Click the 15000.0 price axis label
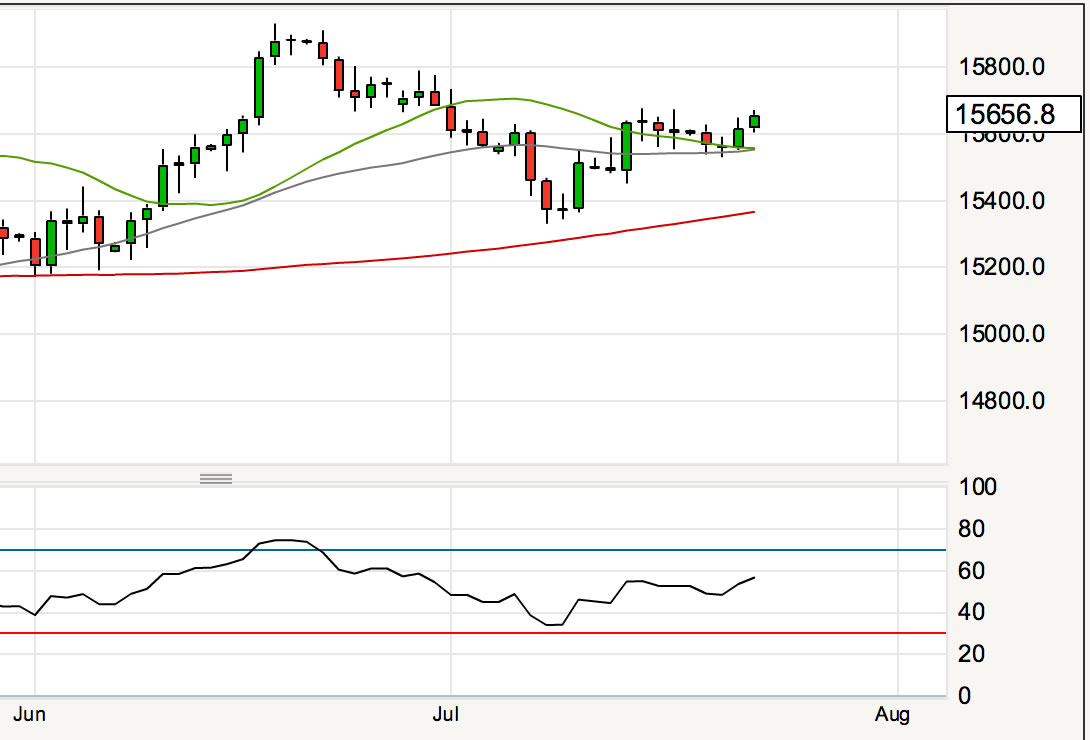The height and width of the screenshot is (740, 1090). click(x=1002, y=333)
